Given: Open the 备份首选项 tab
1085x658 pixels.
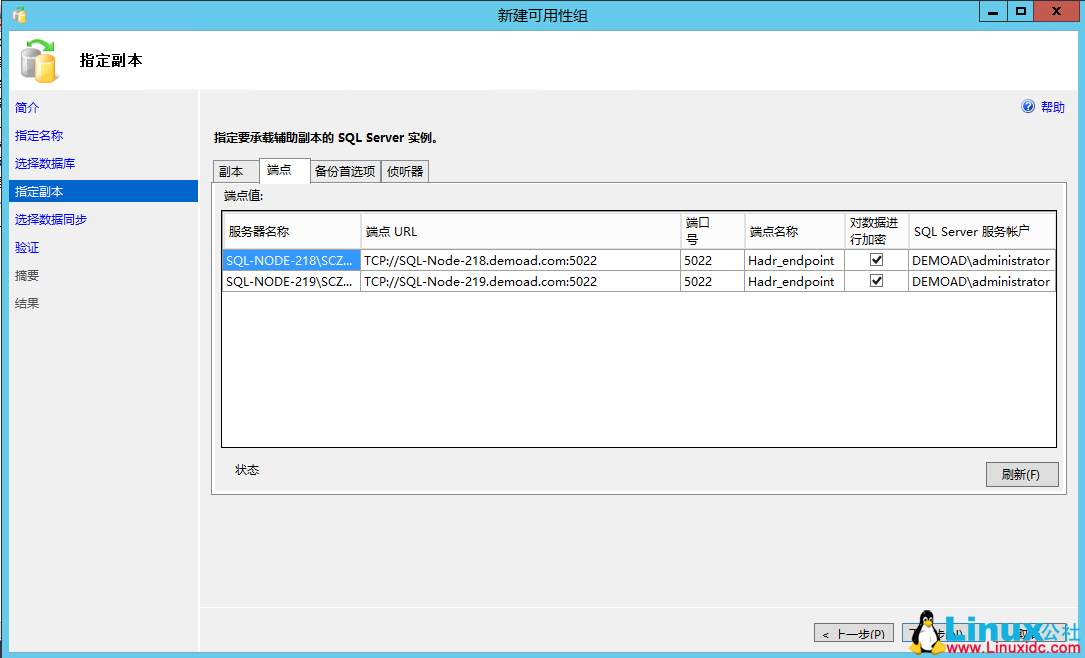Looking at the screenshot, I should (343, 170).
